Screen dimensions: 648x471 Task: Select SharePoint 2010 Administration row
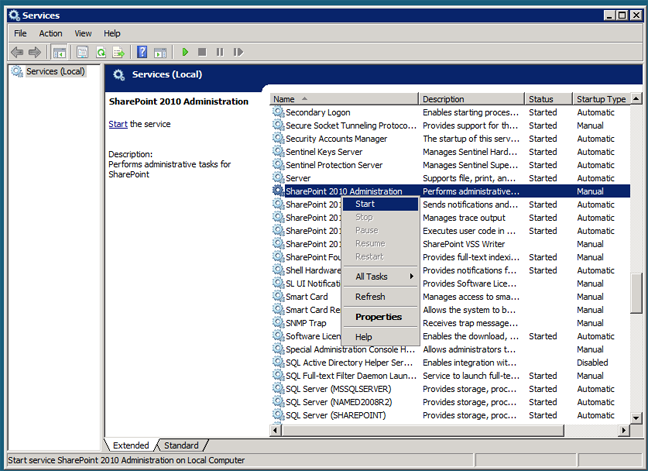[x=450, y=191]
